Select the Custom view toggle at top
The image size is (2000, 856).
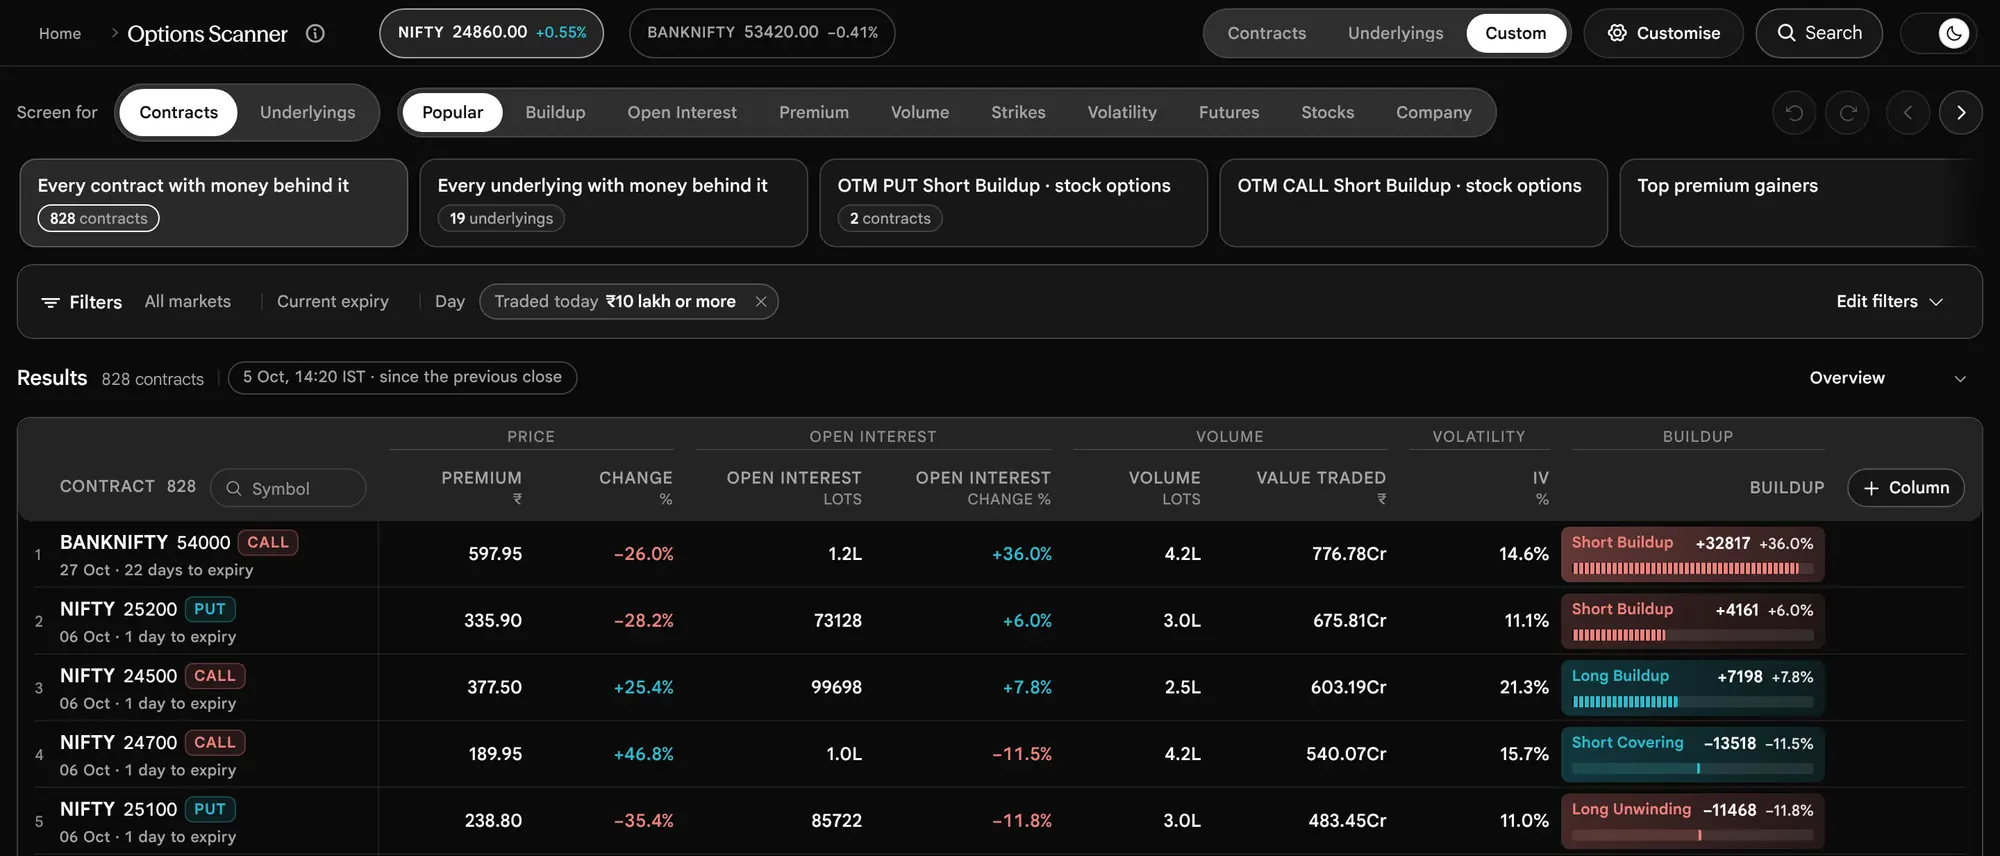tap(1515, 33)
